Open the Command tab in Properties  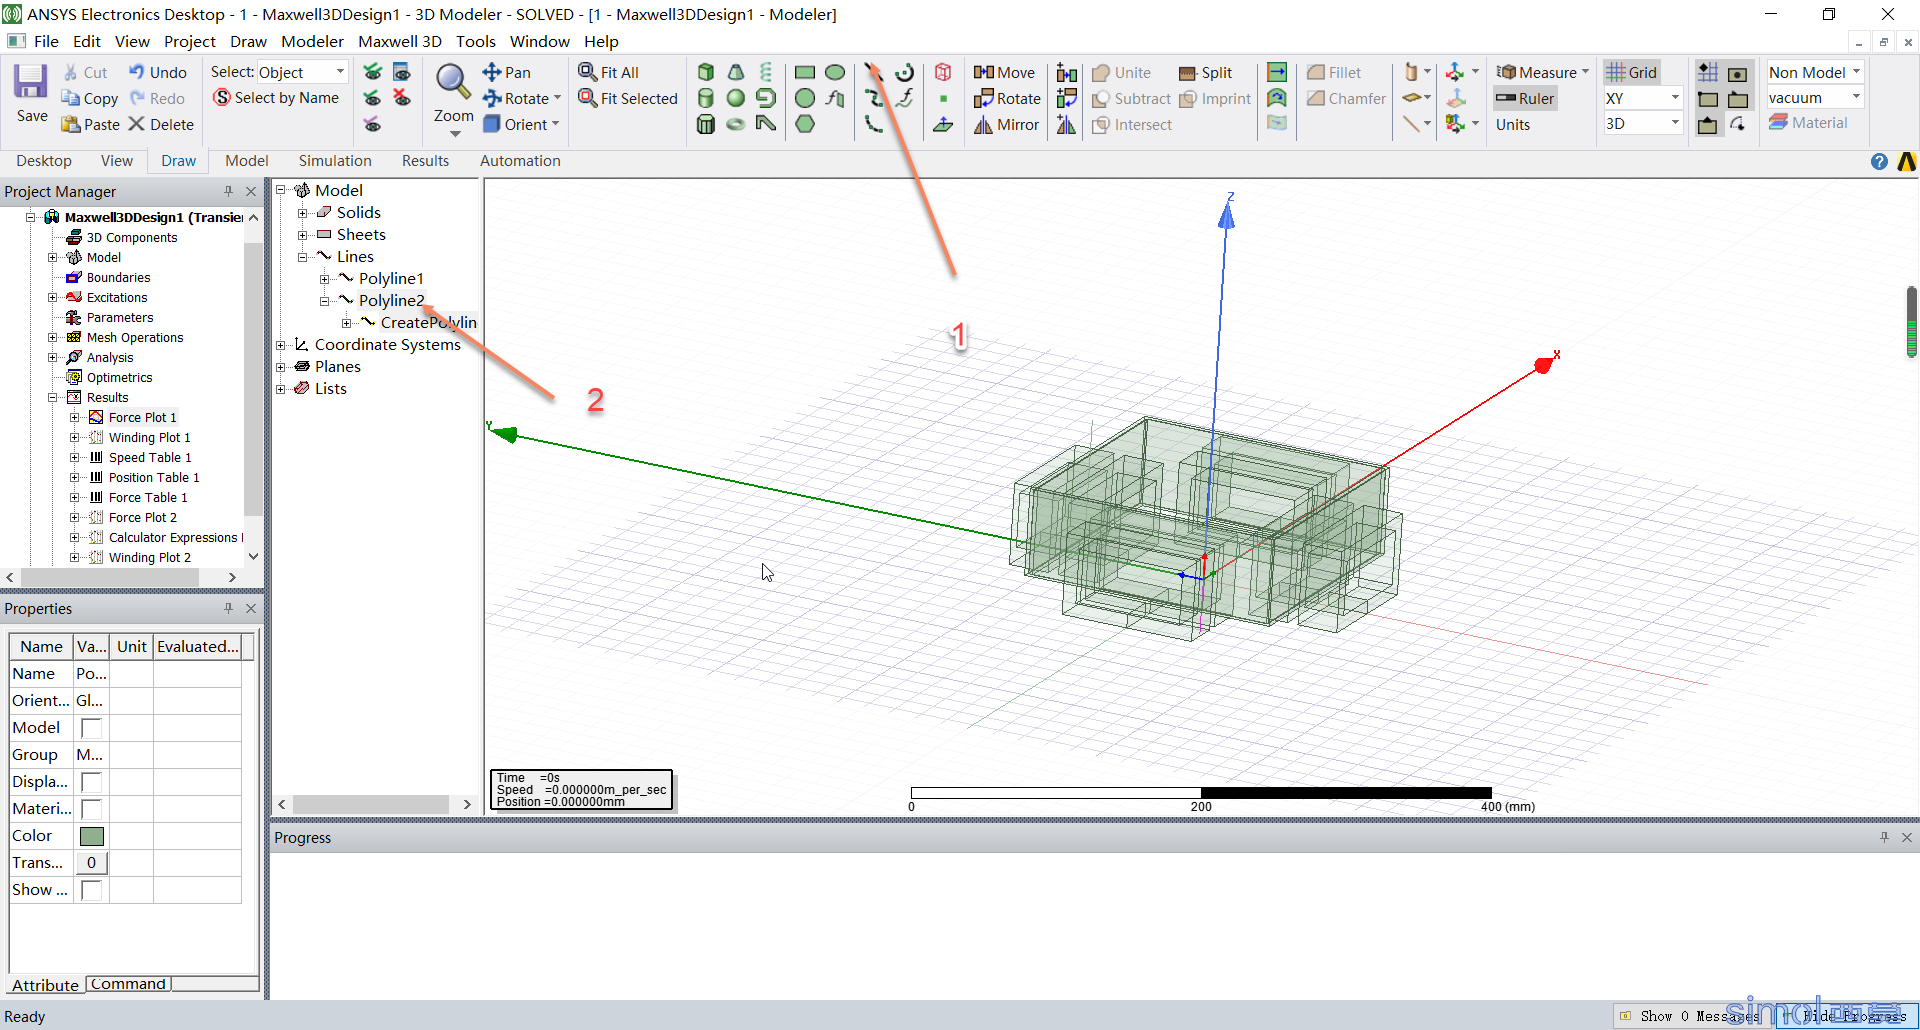[128, 984]
